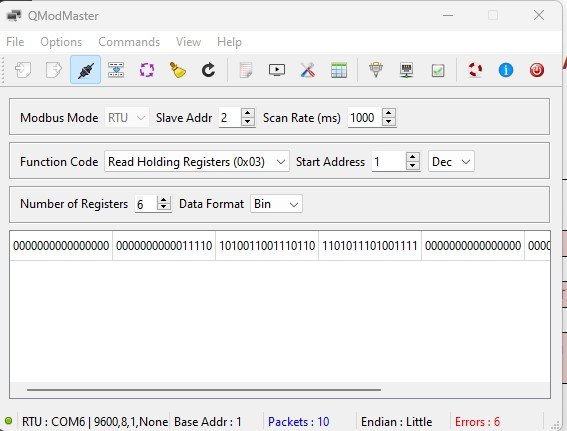Click status text RTU : COM6 | 9600,8,1,None
Image resolution: width=567 pixels, height=431 pixels.
click(x=95, y=422)
